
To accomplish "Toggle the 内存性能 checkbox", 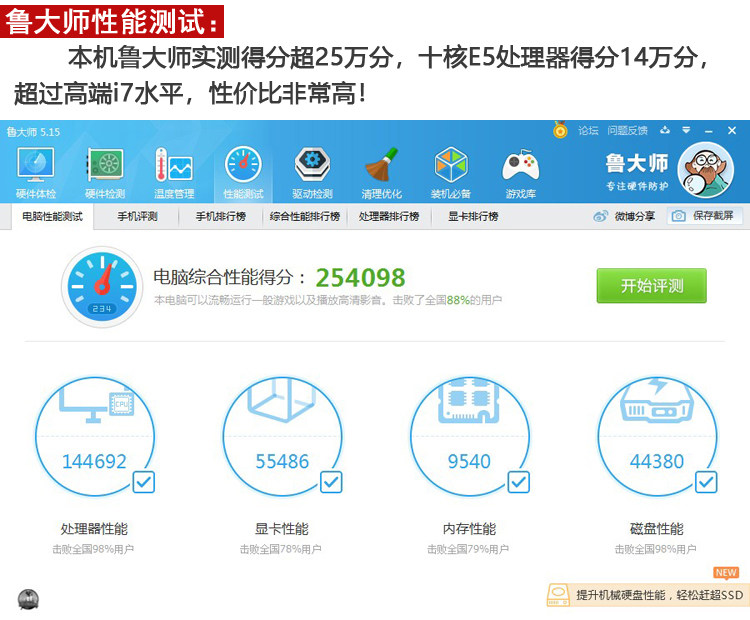I will [518, 482].
